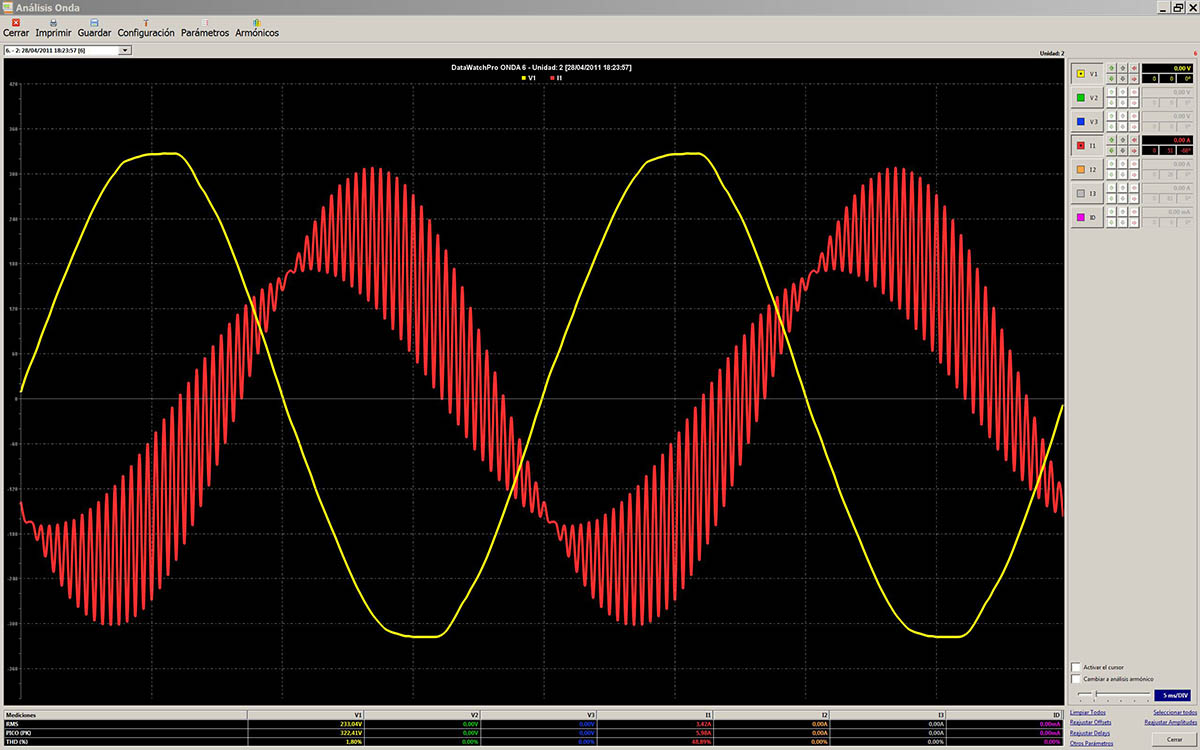Toggle the I2 channel button
1200x750 pixels.
pyautogui.click(x=1087, y=170)
